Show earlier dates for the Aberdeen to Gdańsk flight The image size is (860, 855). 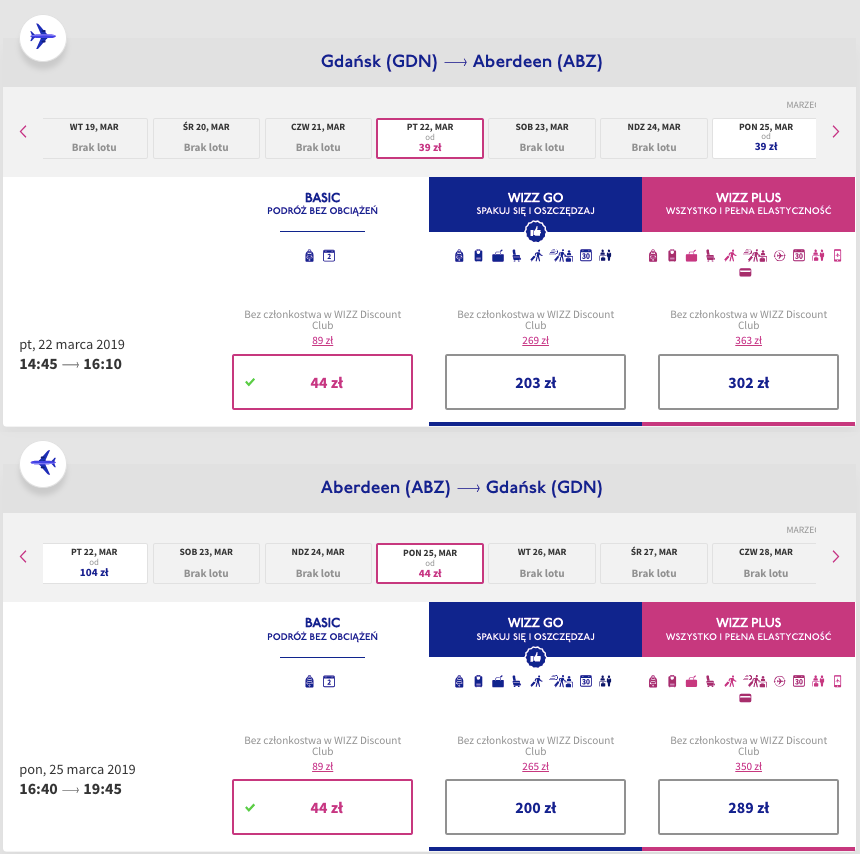(23, 558)
